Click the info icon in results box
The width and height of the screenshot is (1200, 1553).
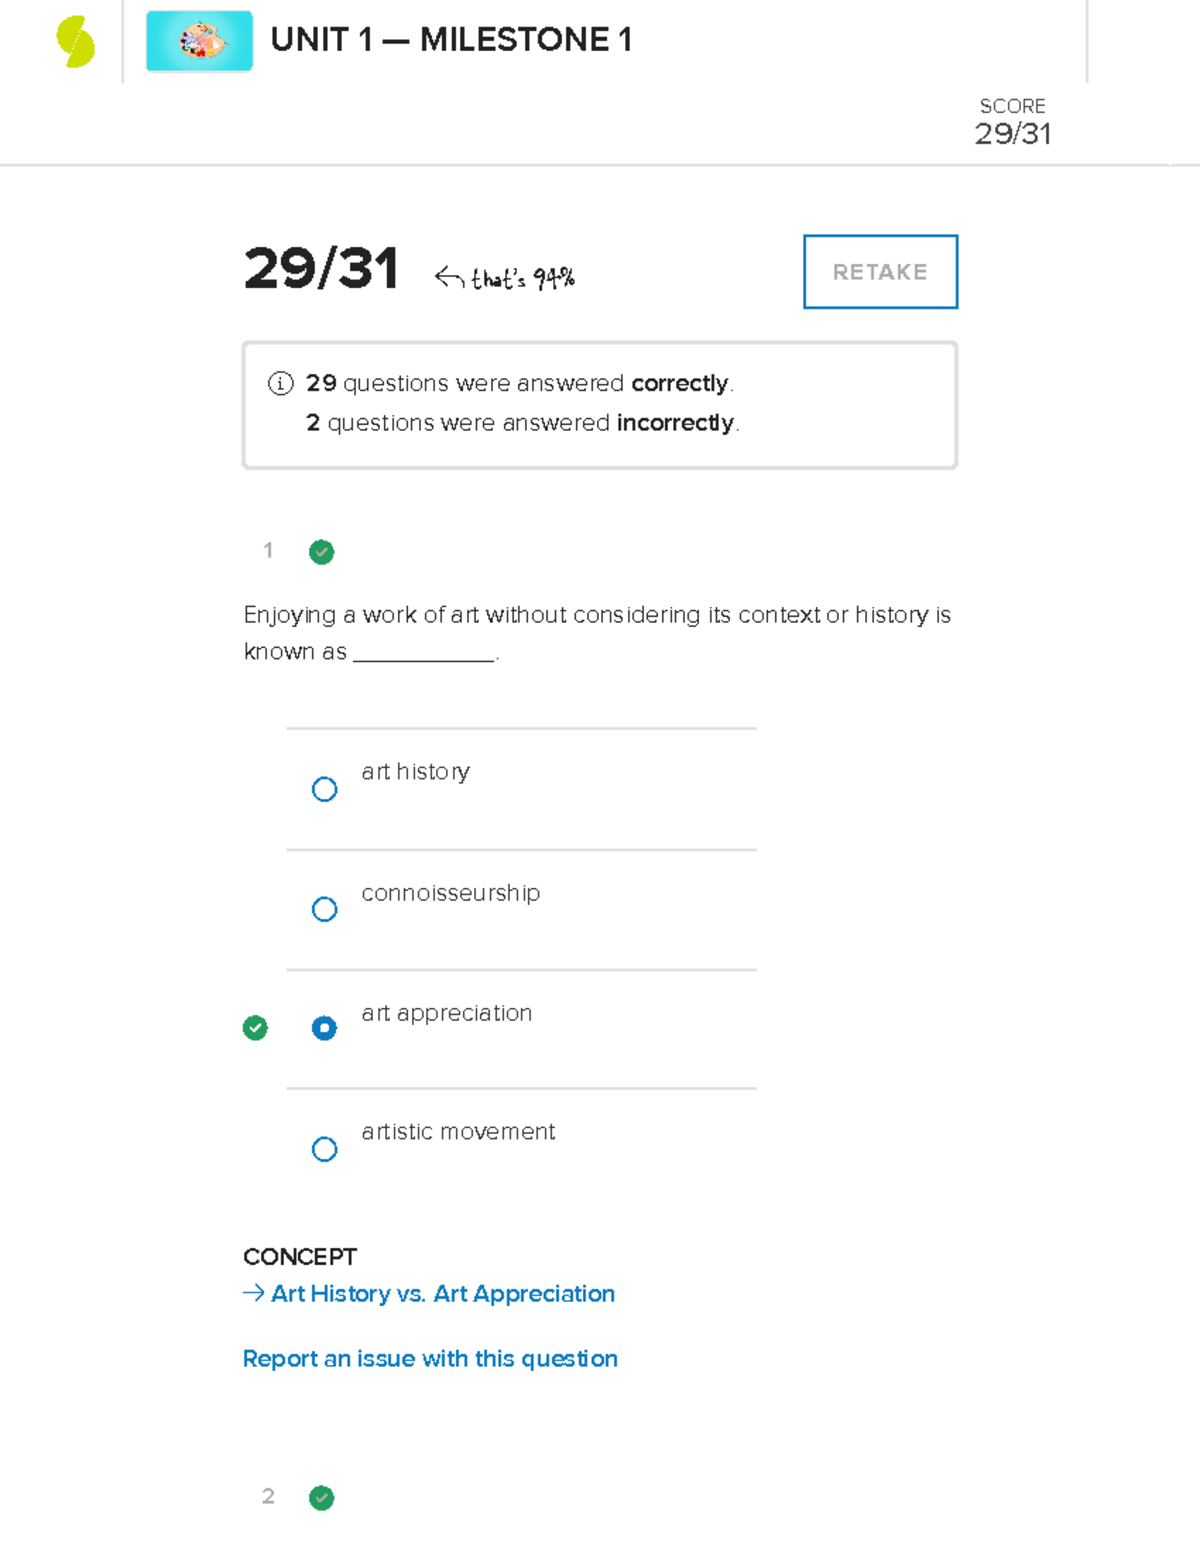280,383
